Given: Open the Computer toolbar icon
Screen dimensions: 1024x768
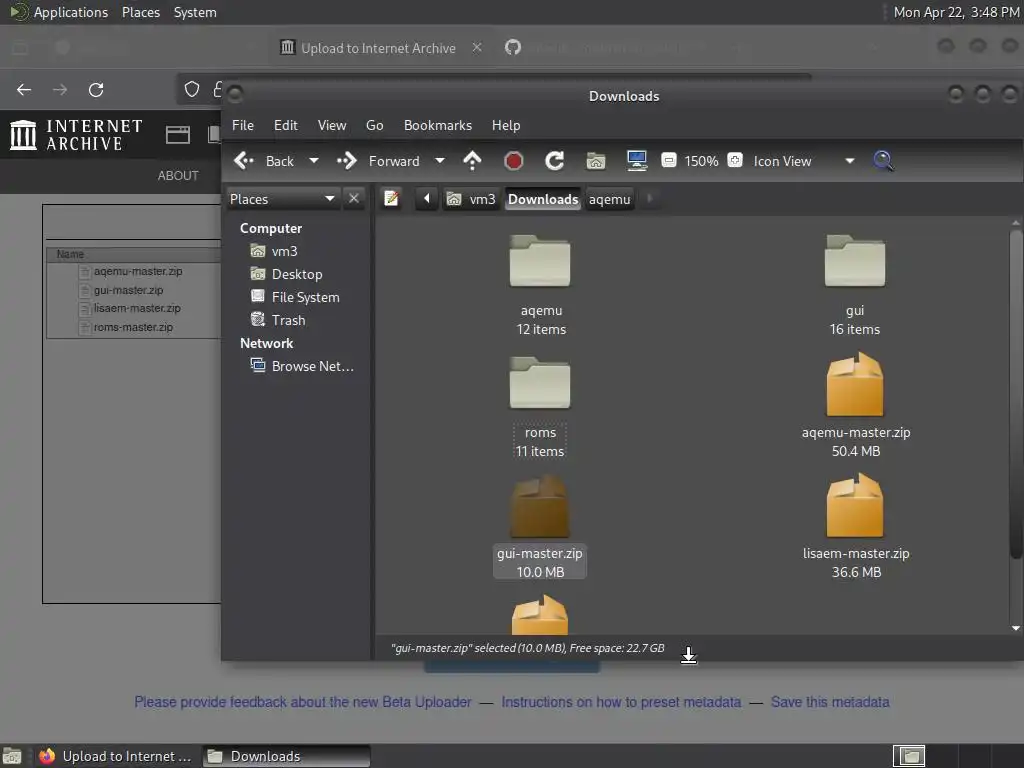Looking at the screenshot, I should point(637,161).
